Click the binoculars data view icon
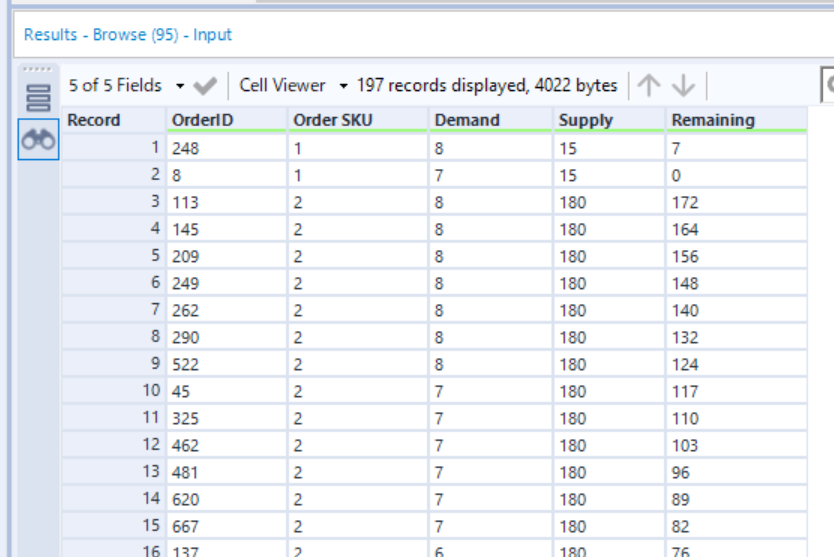Image resolution: width=834 pixels, height=557 pixels. (x=38, y=139)
